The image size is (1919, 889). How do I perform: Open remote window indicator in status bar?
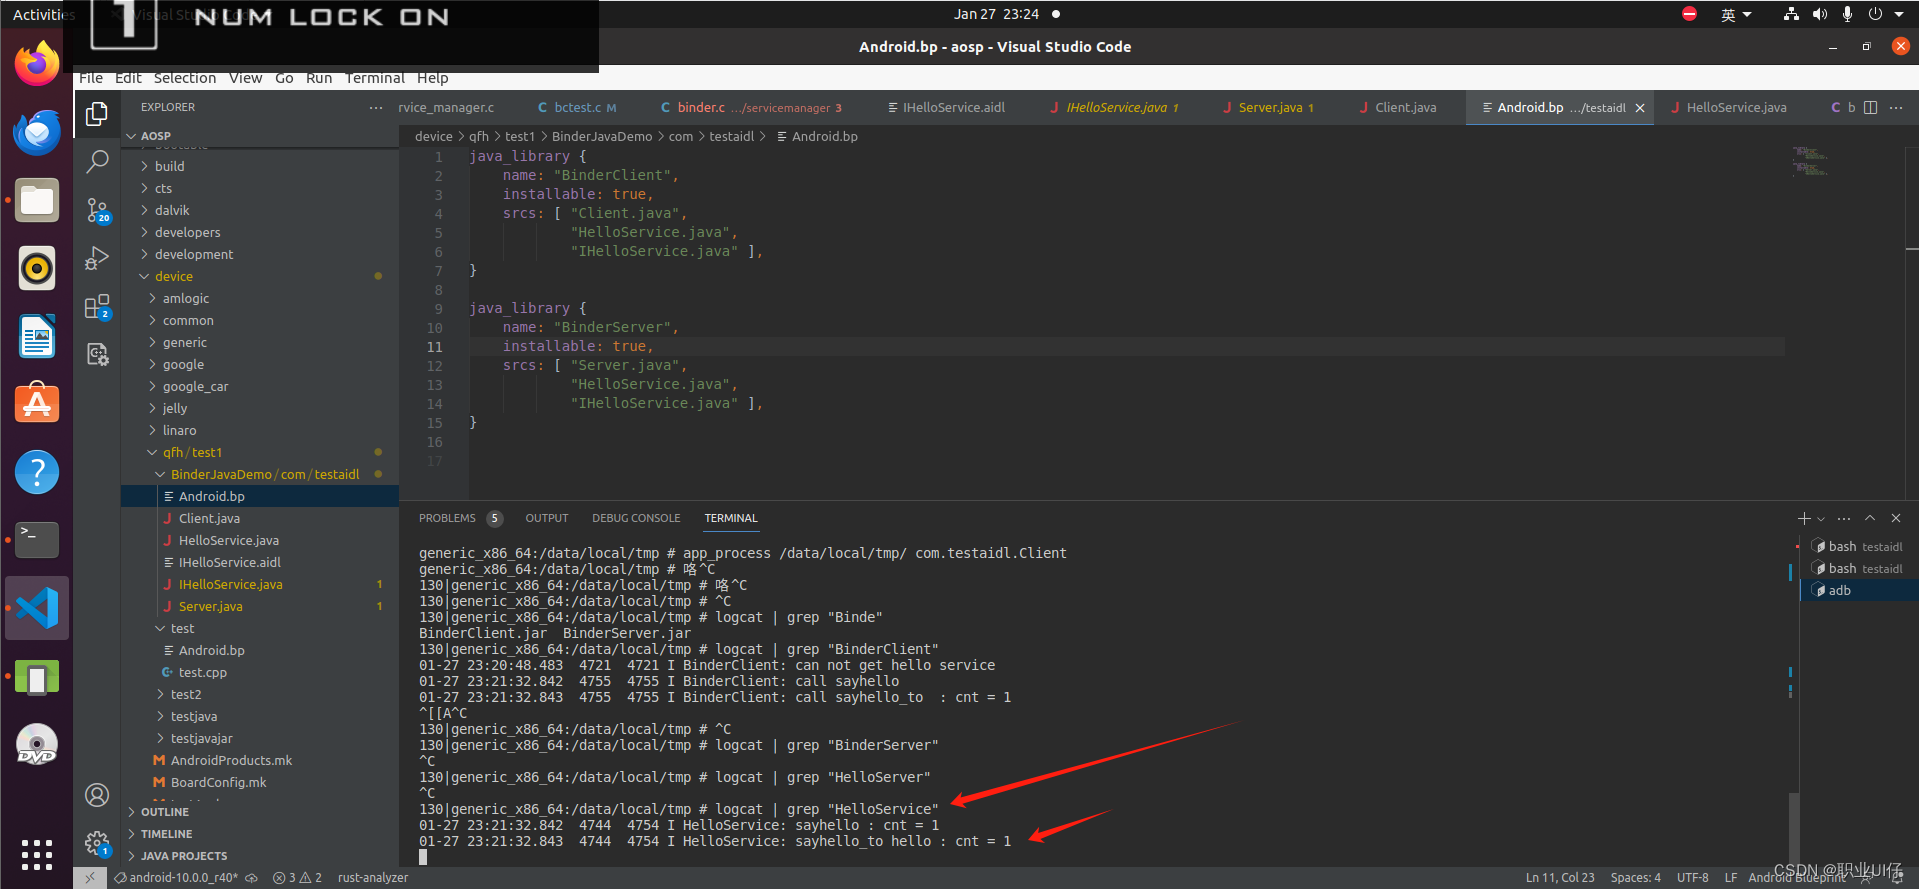pos(90,878)
